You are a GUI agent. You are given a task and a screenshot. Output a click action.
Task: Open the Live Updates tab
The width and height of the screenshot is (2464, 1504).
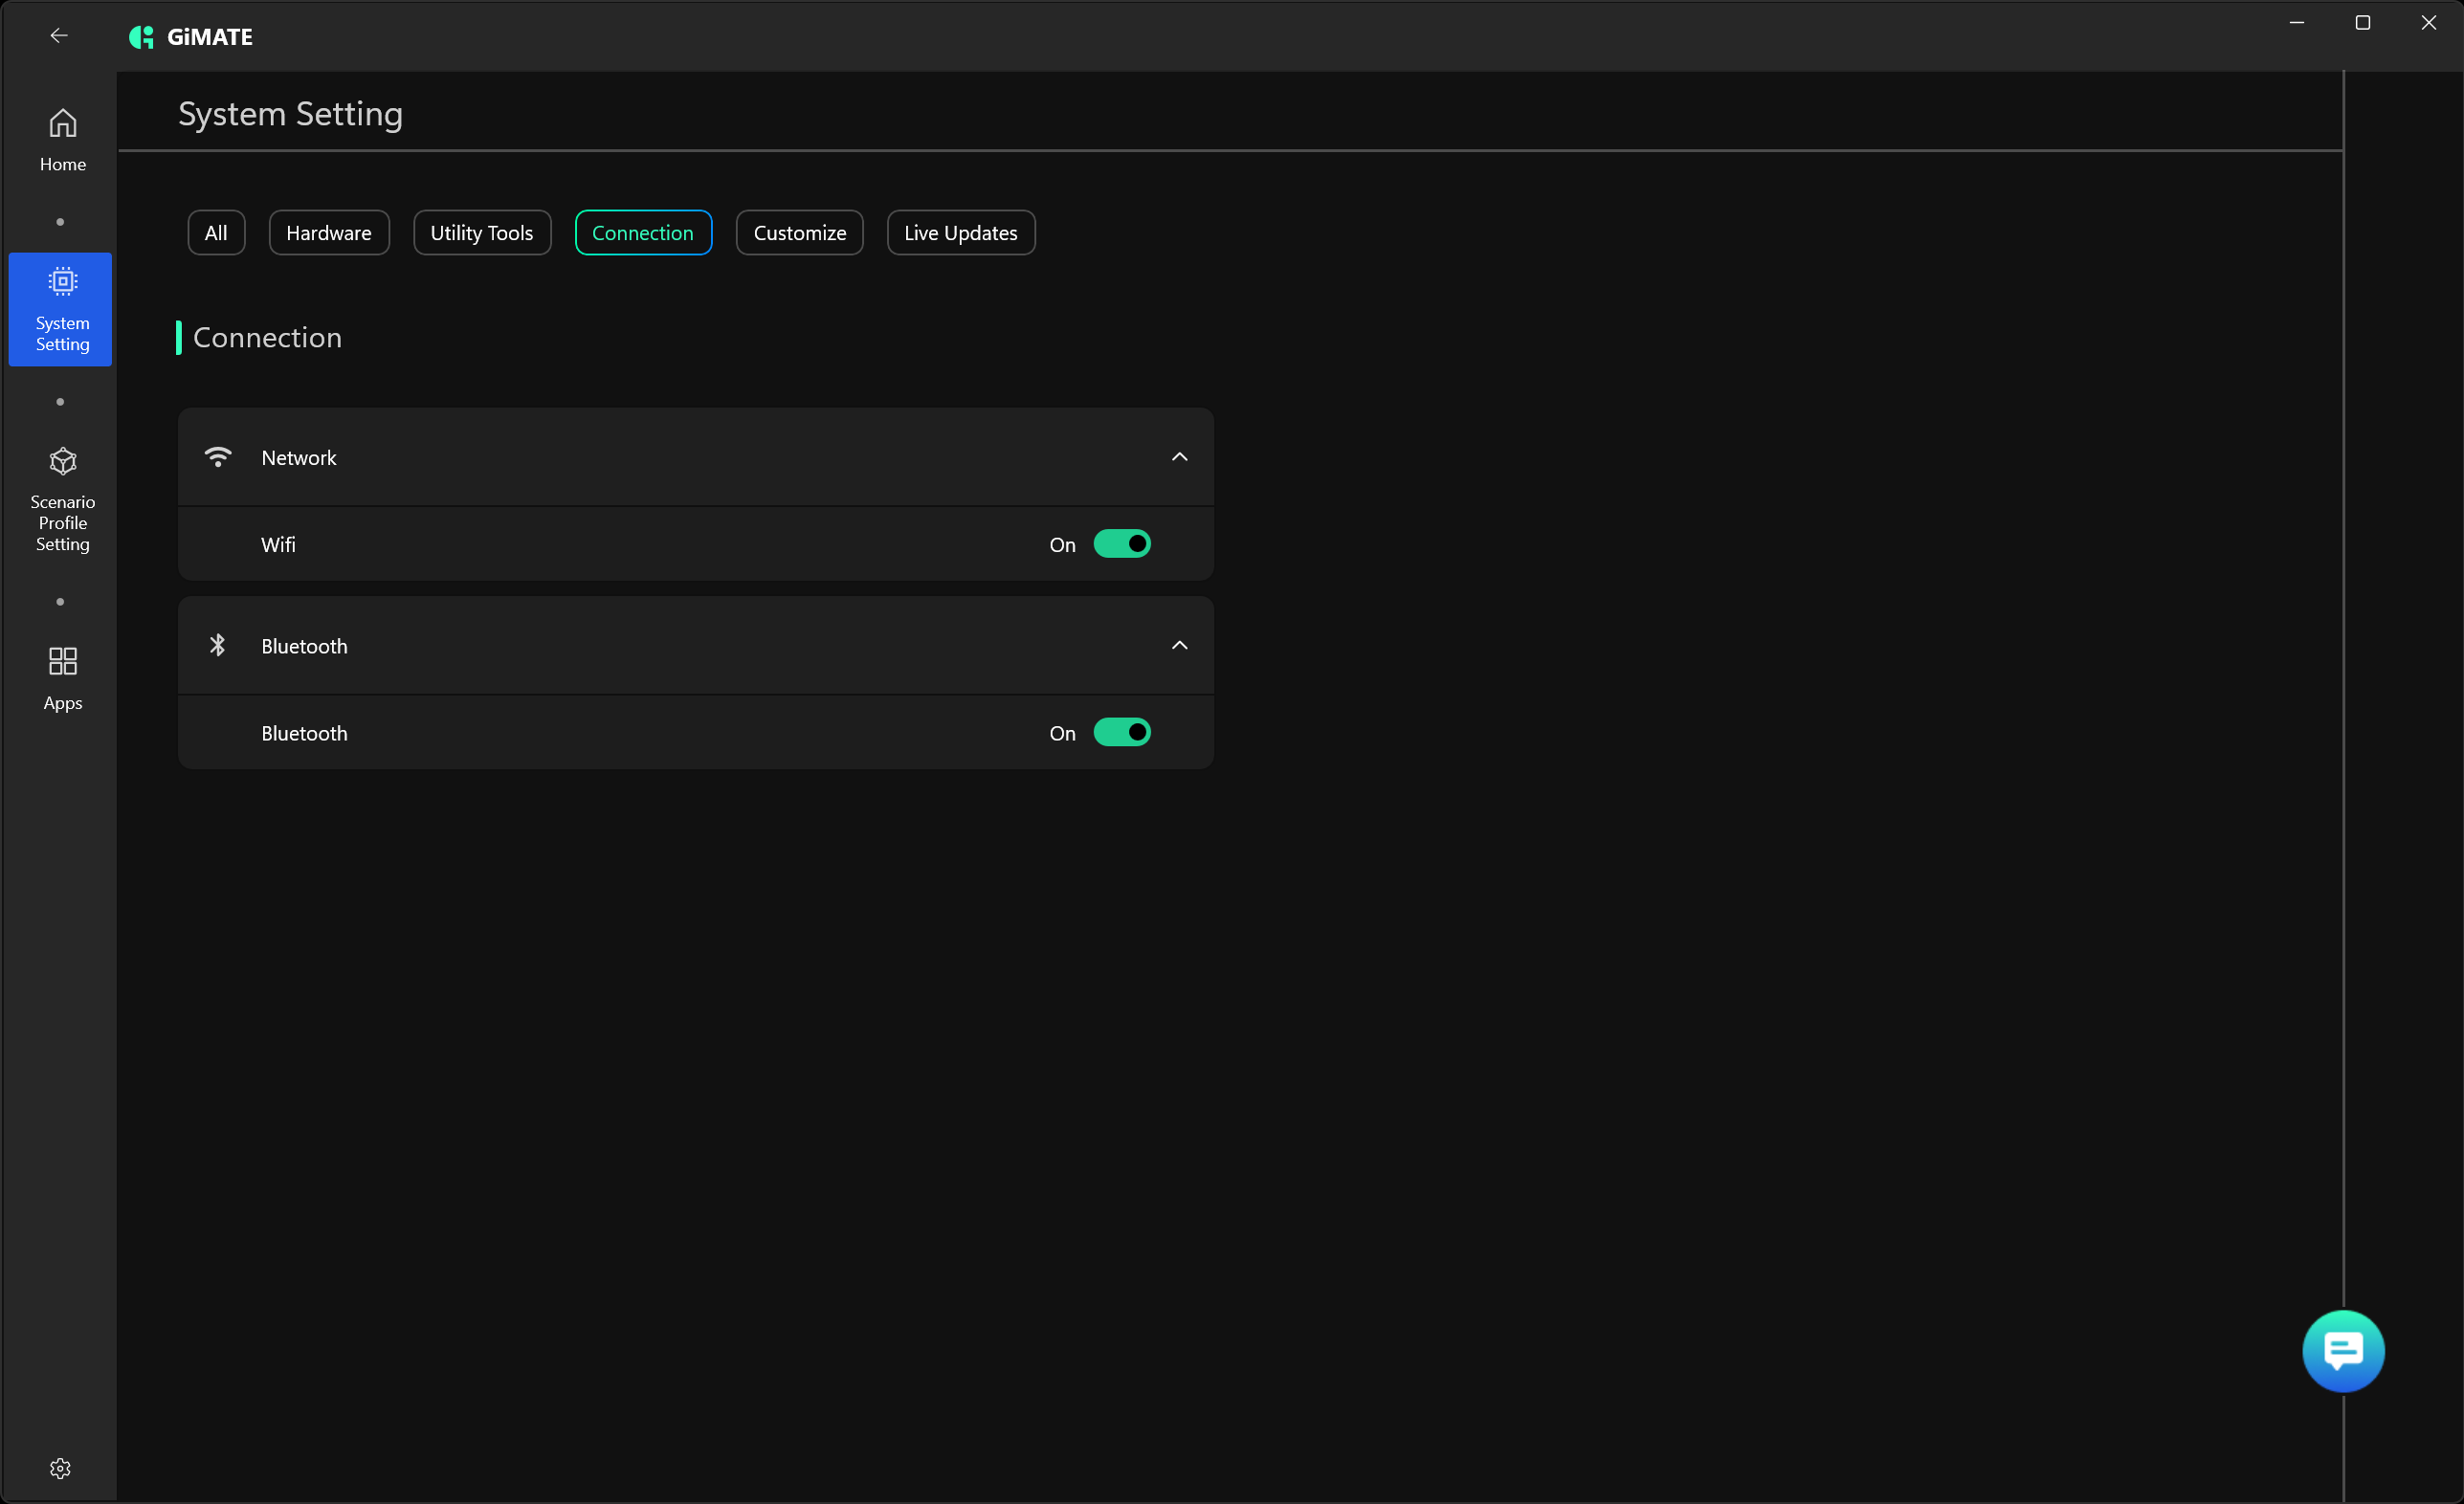click(x=960, y=232)
